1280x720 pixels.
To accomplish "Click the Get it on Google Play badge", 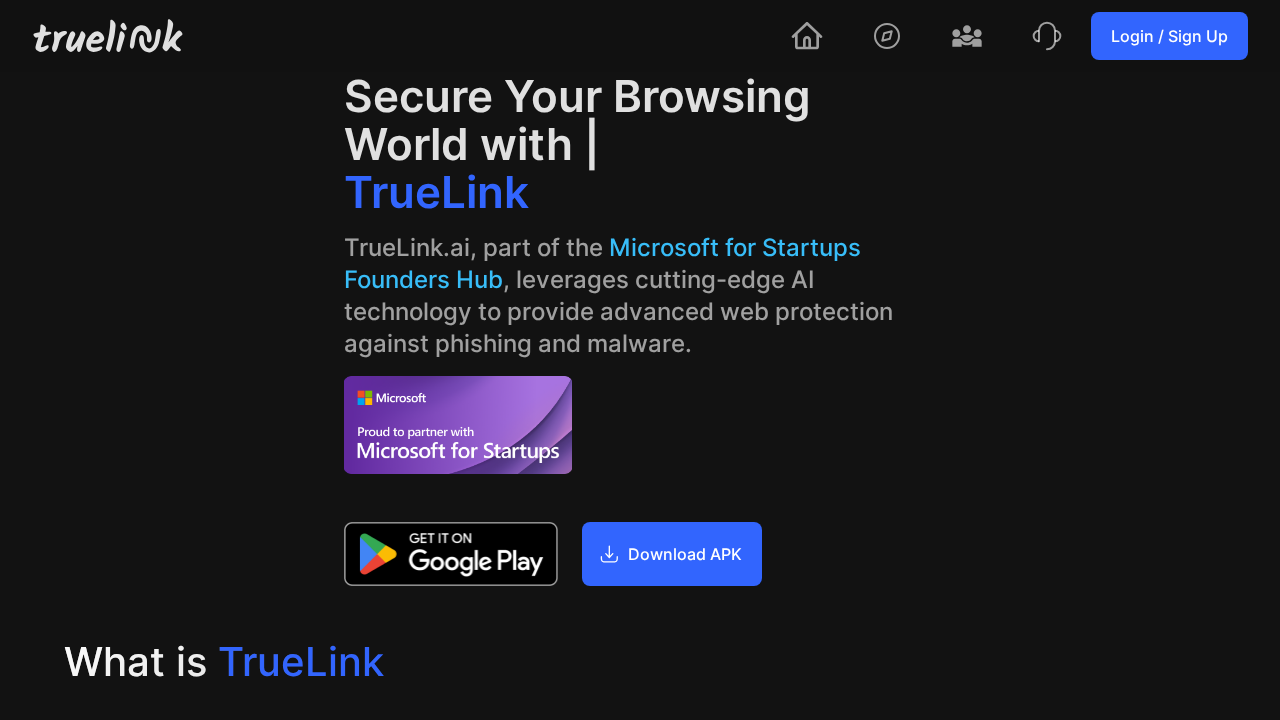I will [x=450, y=553].
